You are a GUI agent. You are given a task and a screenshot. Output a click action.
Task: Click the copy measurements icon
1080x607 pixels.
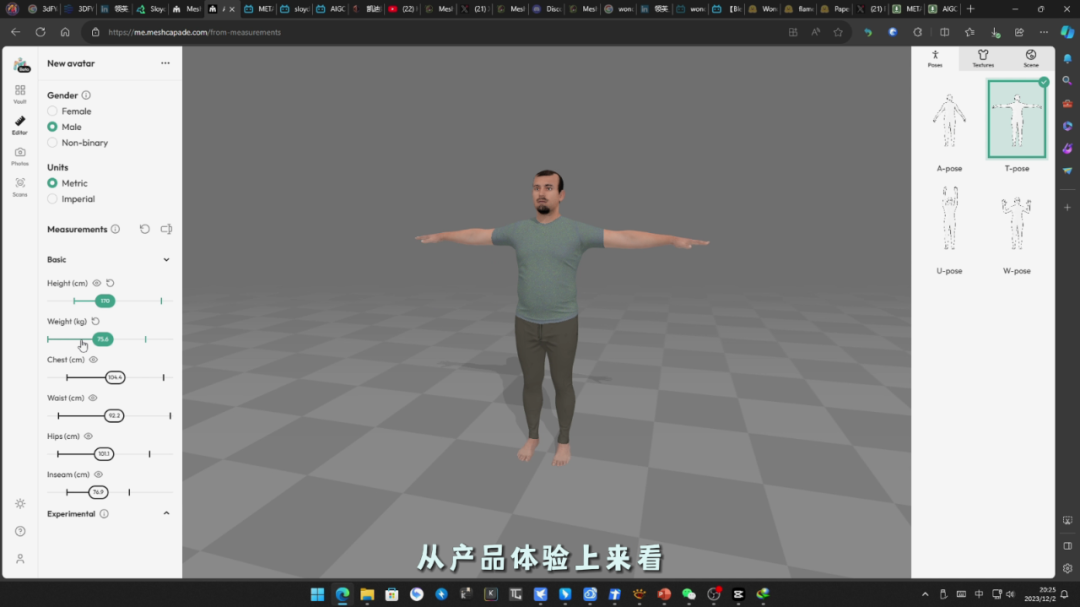coord(166,229)
